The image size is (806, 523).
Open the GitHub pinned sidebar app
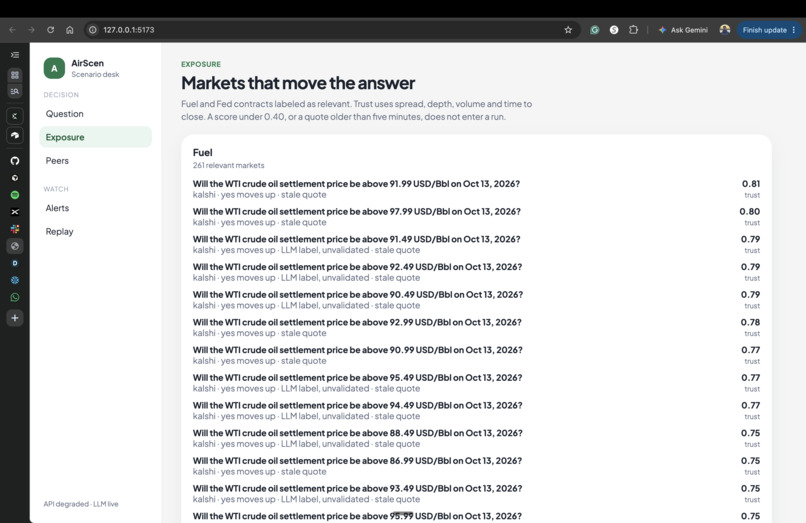tap(15, 160)
